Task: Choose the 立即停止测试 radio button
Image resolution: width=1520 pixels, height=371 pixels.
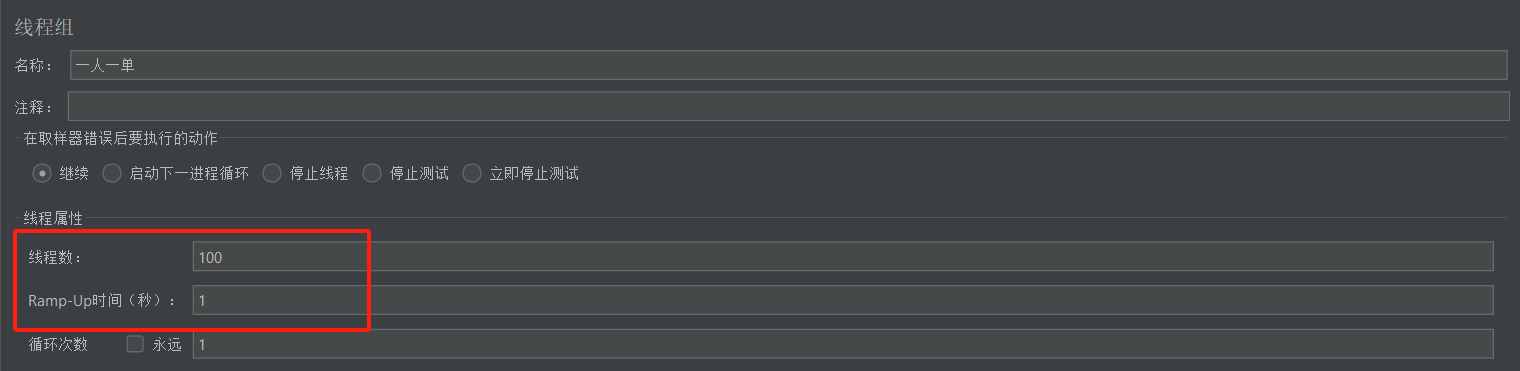Action: point(472,173)
